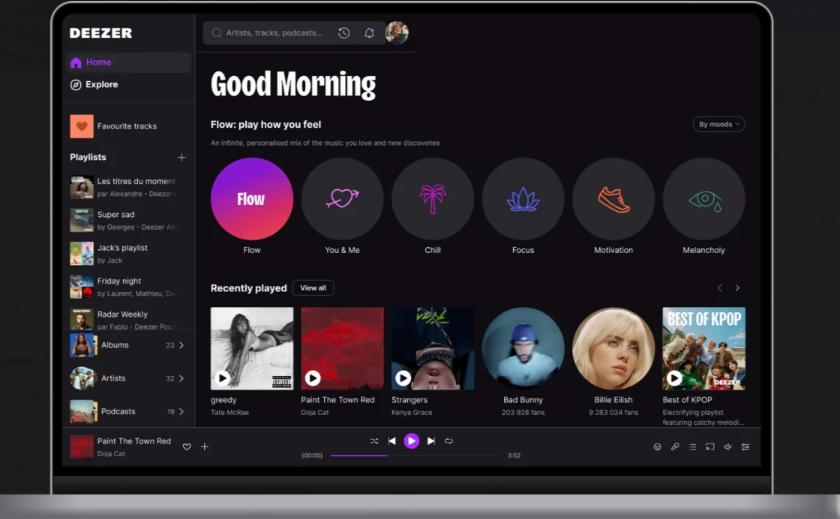Click Doja Cat in the player bar
Viewport: 840px width, 519px height.
[111, 454]
